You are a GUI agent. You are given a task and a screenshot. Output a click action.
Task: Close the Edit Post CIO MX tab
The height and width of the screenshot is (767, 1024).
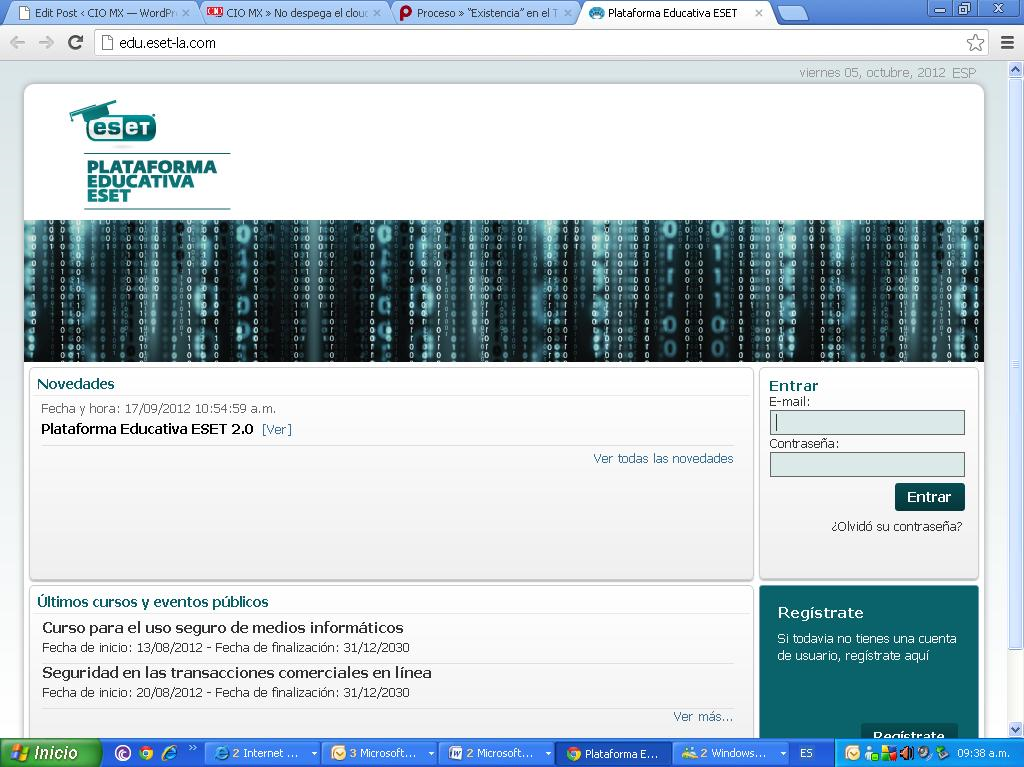point(185,12)
